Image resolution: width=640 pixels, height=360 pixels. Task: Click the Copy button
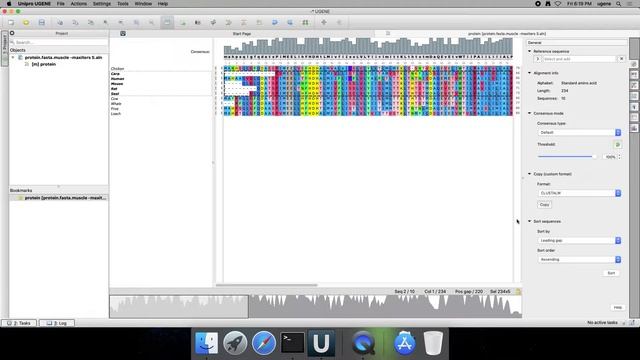pyautogui.click(x=544, y=204)
